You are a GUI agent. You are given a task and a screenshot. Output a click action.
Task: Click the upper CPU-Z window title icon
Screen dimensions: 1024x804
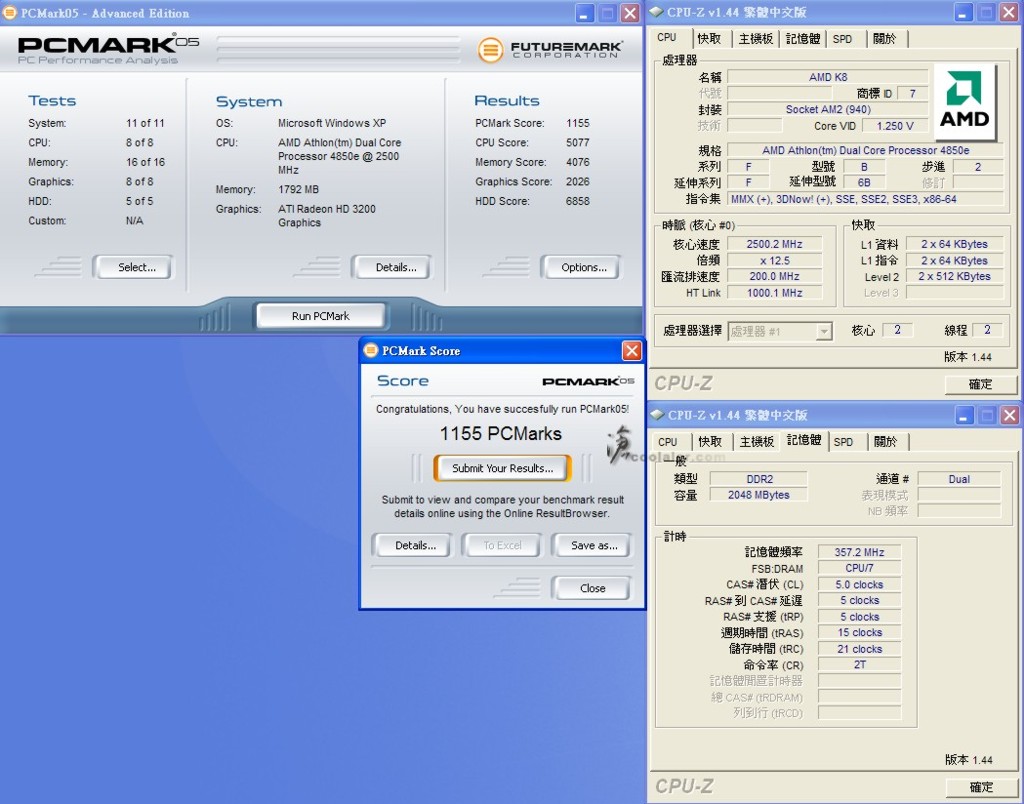[656, 12]
